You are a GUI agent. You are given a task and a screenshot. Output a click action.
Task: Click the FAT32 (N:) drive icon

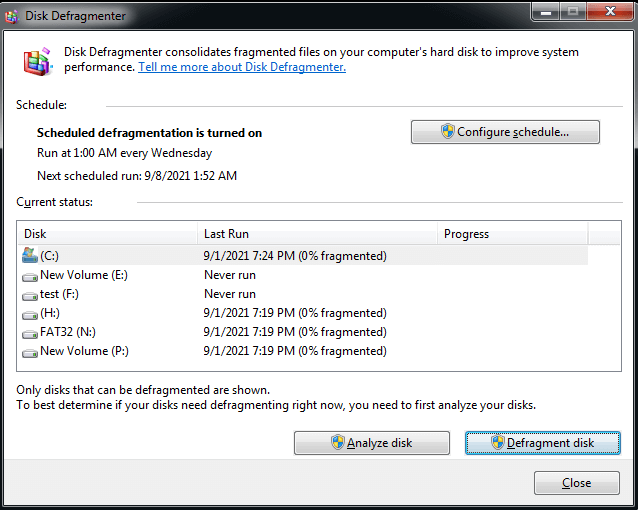click(29, 332)
